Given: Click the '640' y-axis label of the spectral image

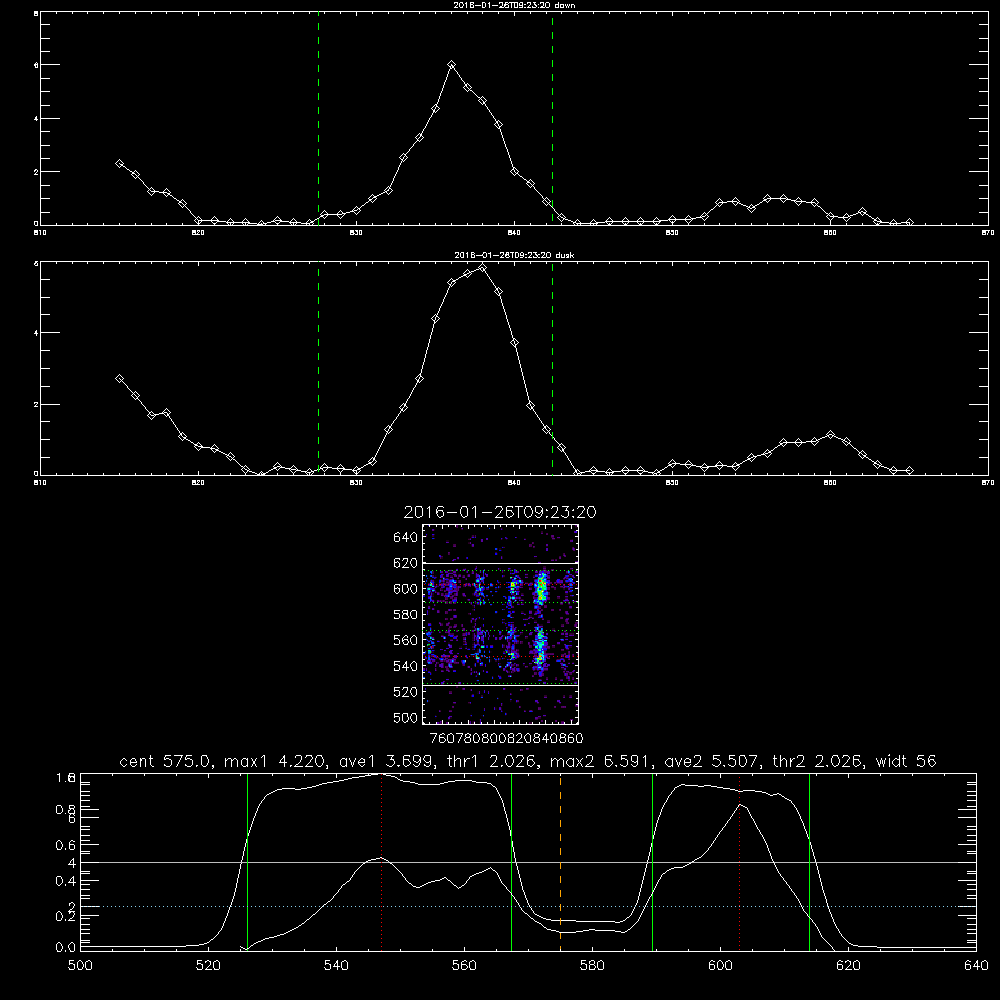Looking at the screenshot, I should tap(406, 538).
